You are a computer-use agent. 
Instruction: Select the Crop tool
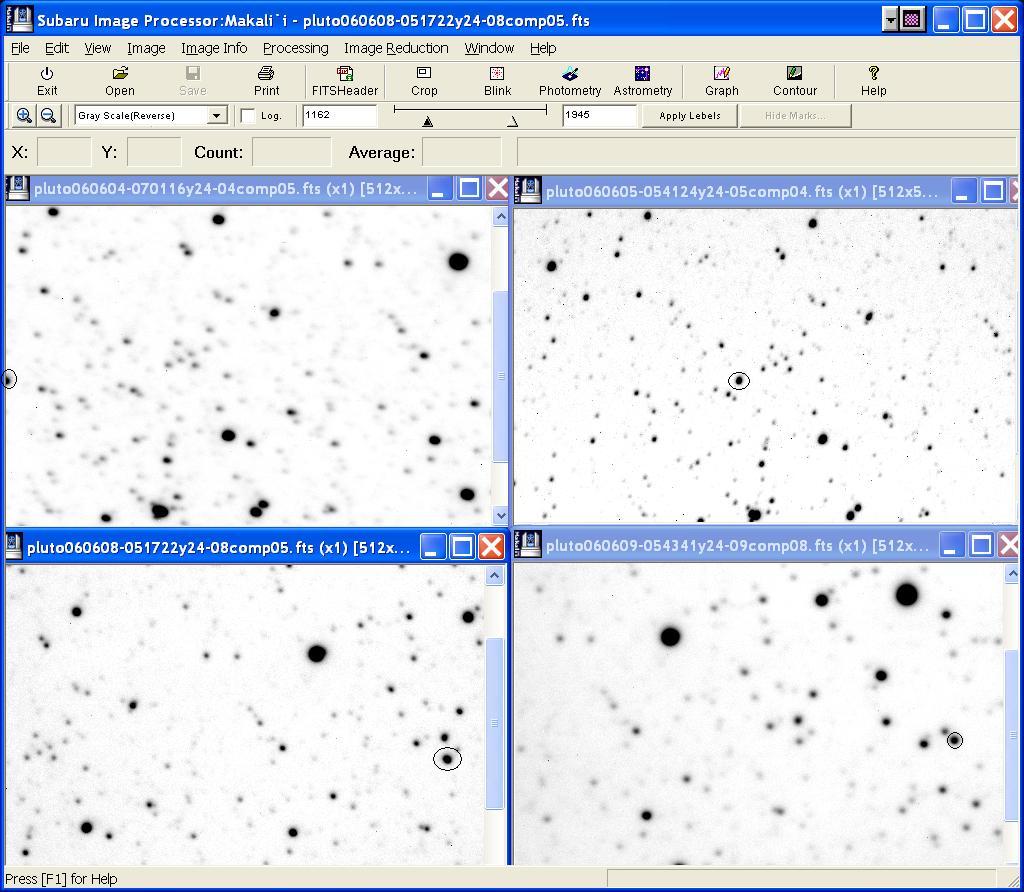pos(424,80)
